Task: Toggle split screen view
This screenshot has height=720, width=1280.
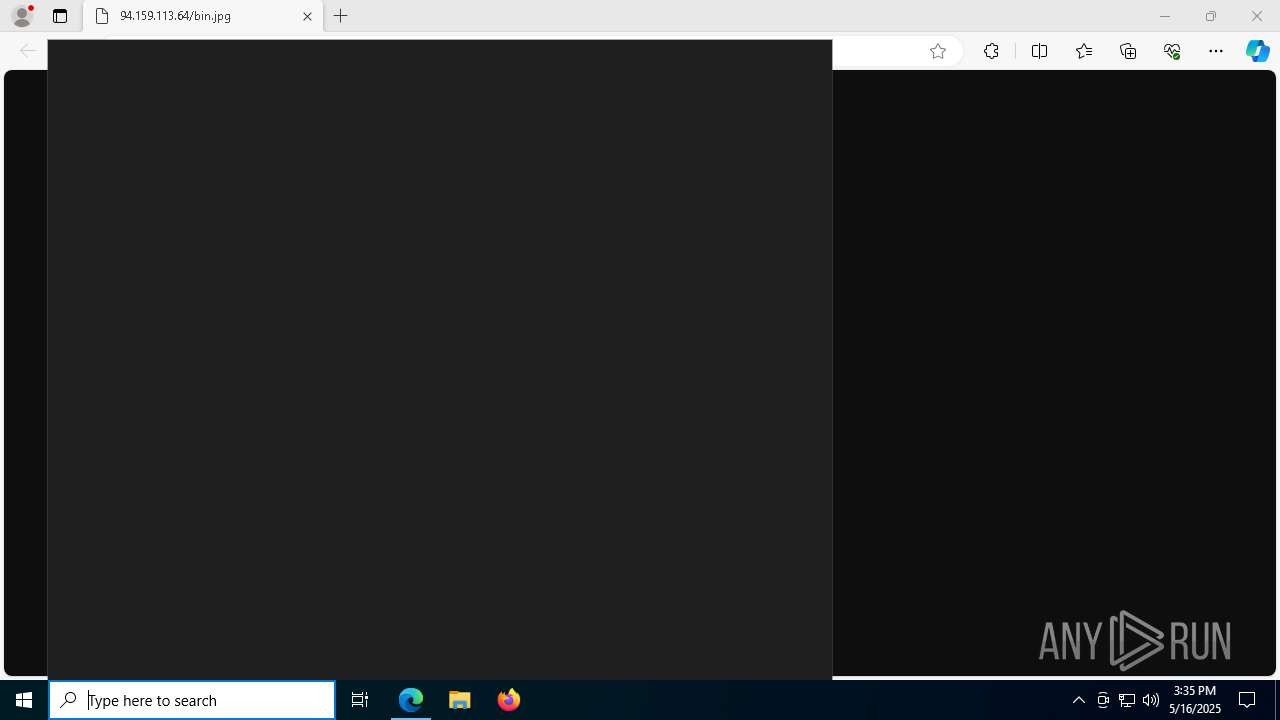Action: coord(1039,51)
